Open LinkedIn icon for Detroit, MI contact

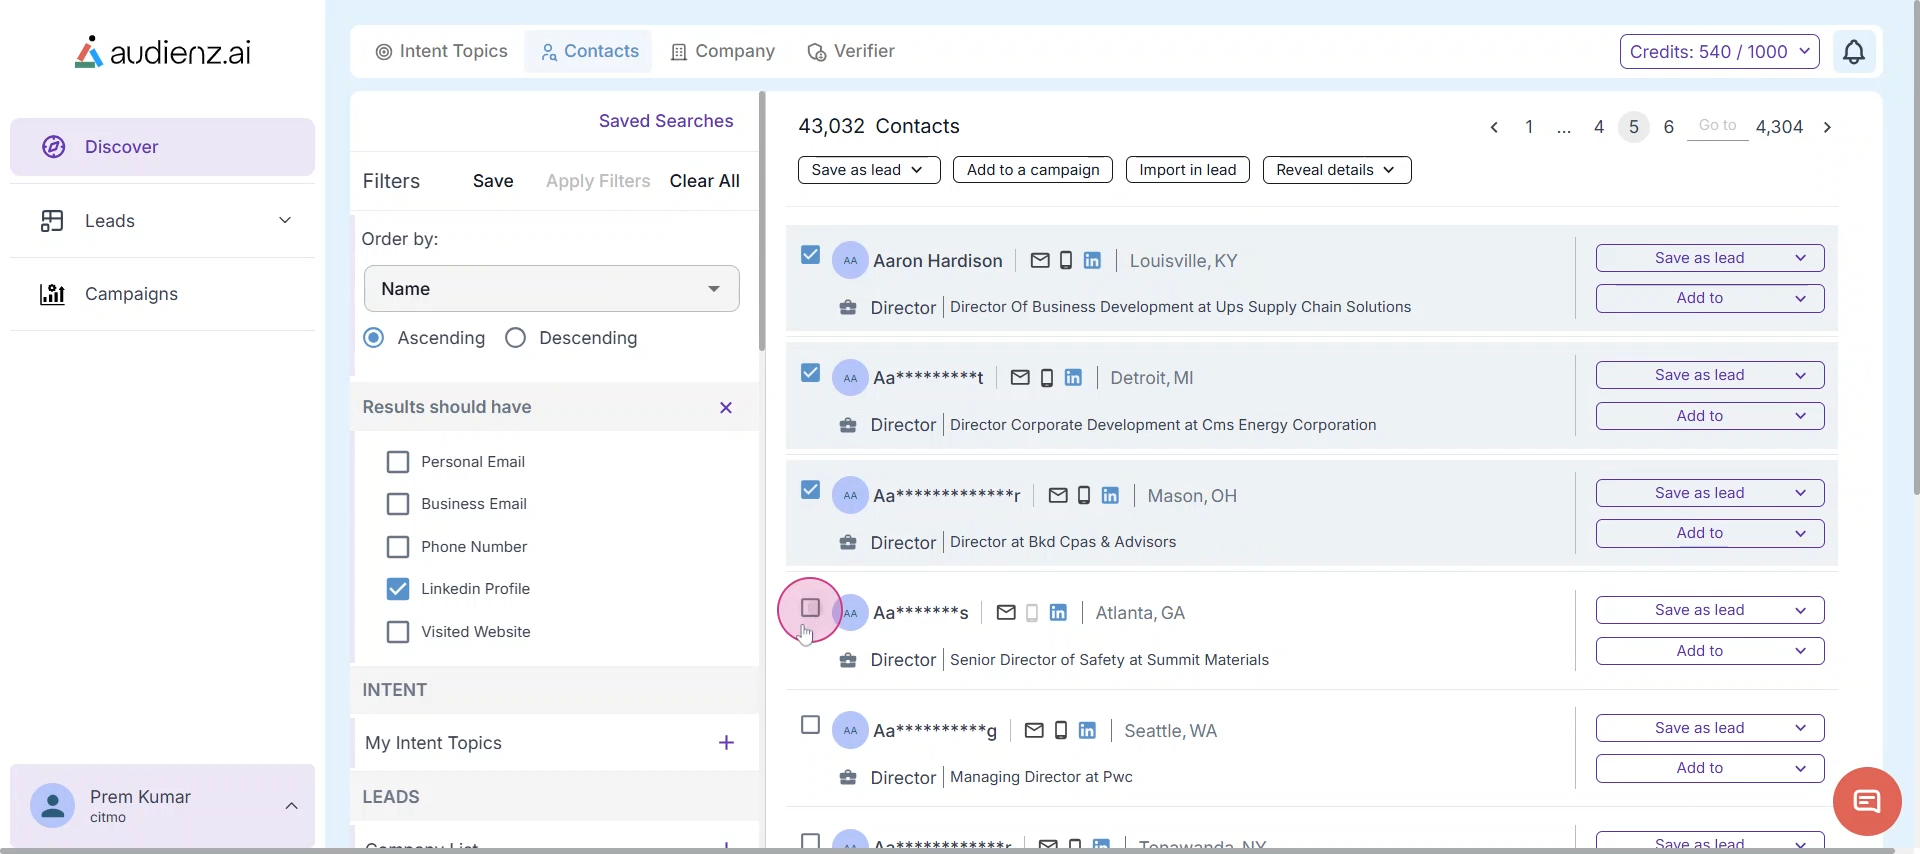click(1073, 378)
